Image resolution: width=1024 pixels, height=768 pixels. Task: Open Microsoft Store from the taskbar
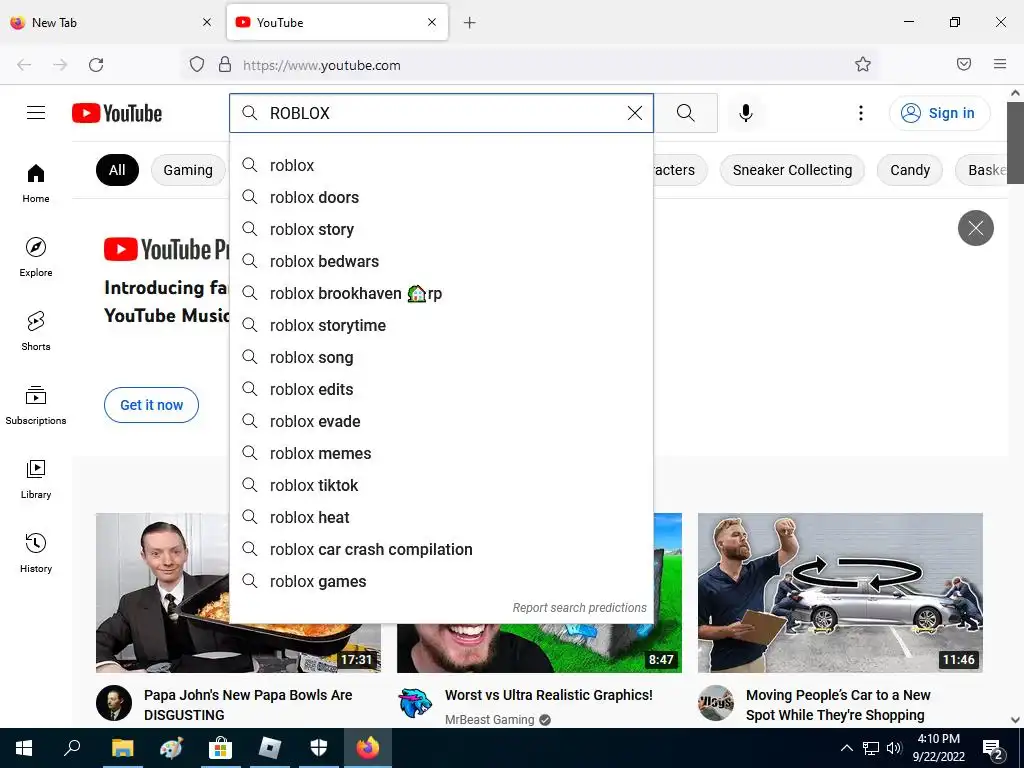[x=221, y=748]
